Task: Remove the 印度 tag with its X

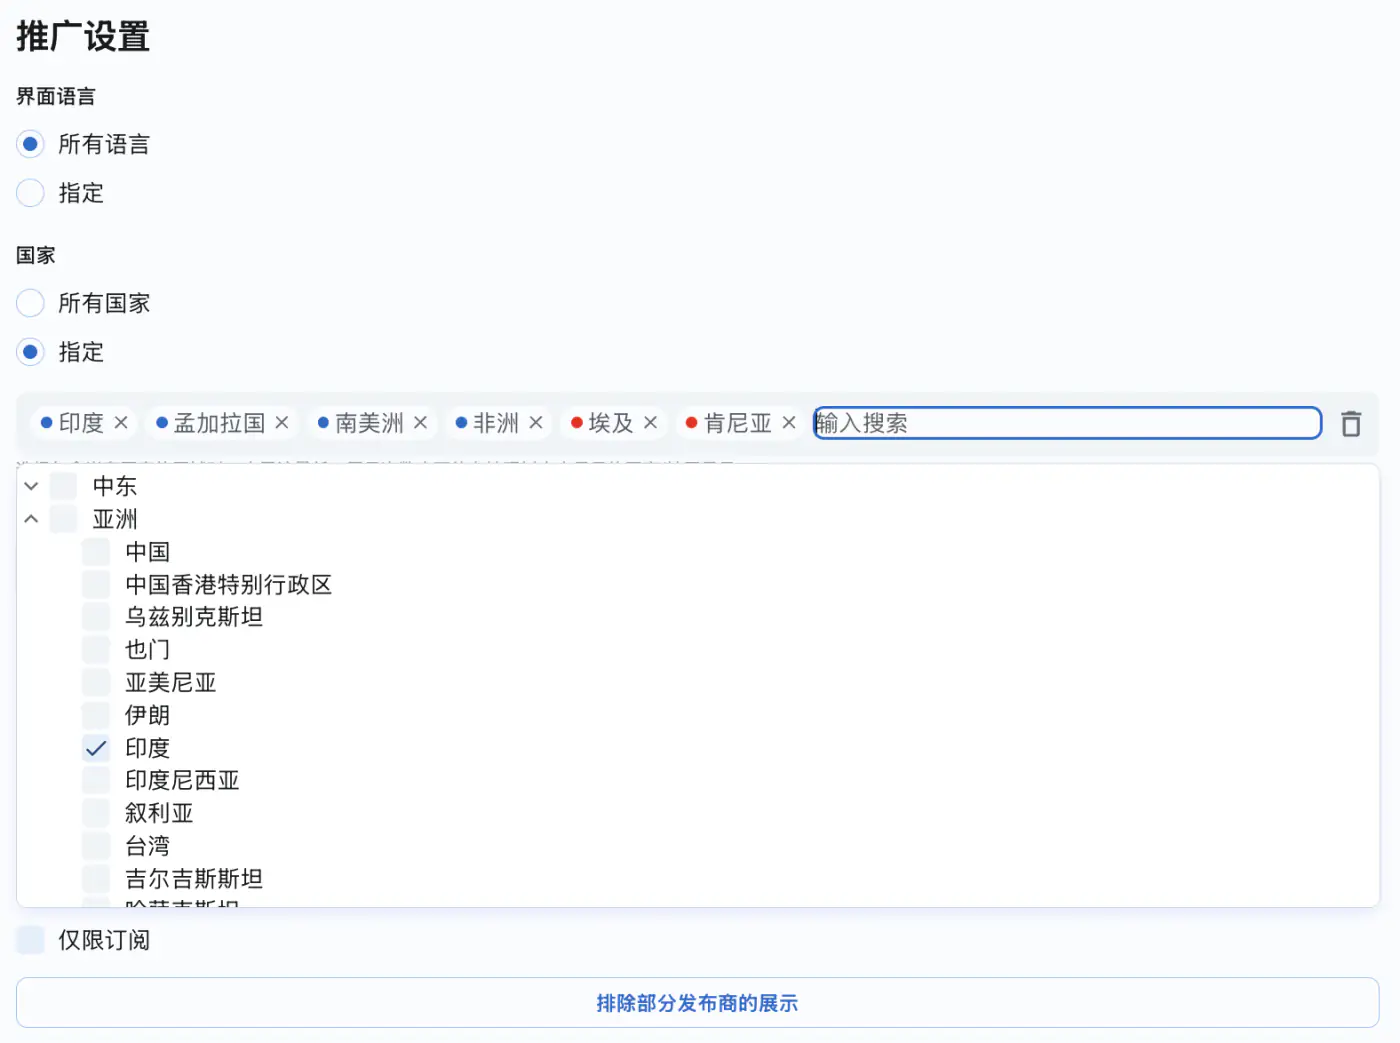Action: point(121,423)
